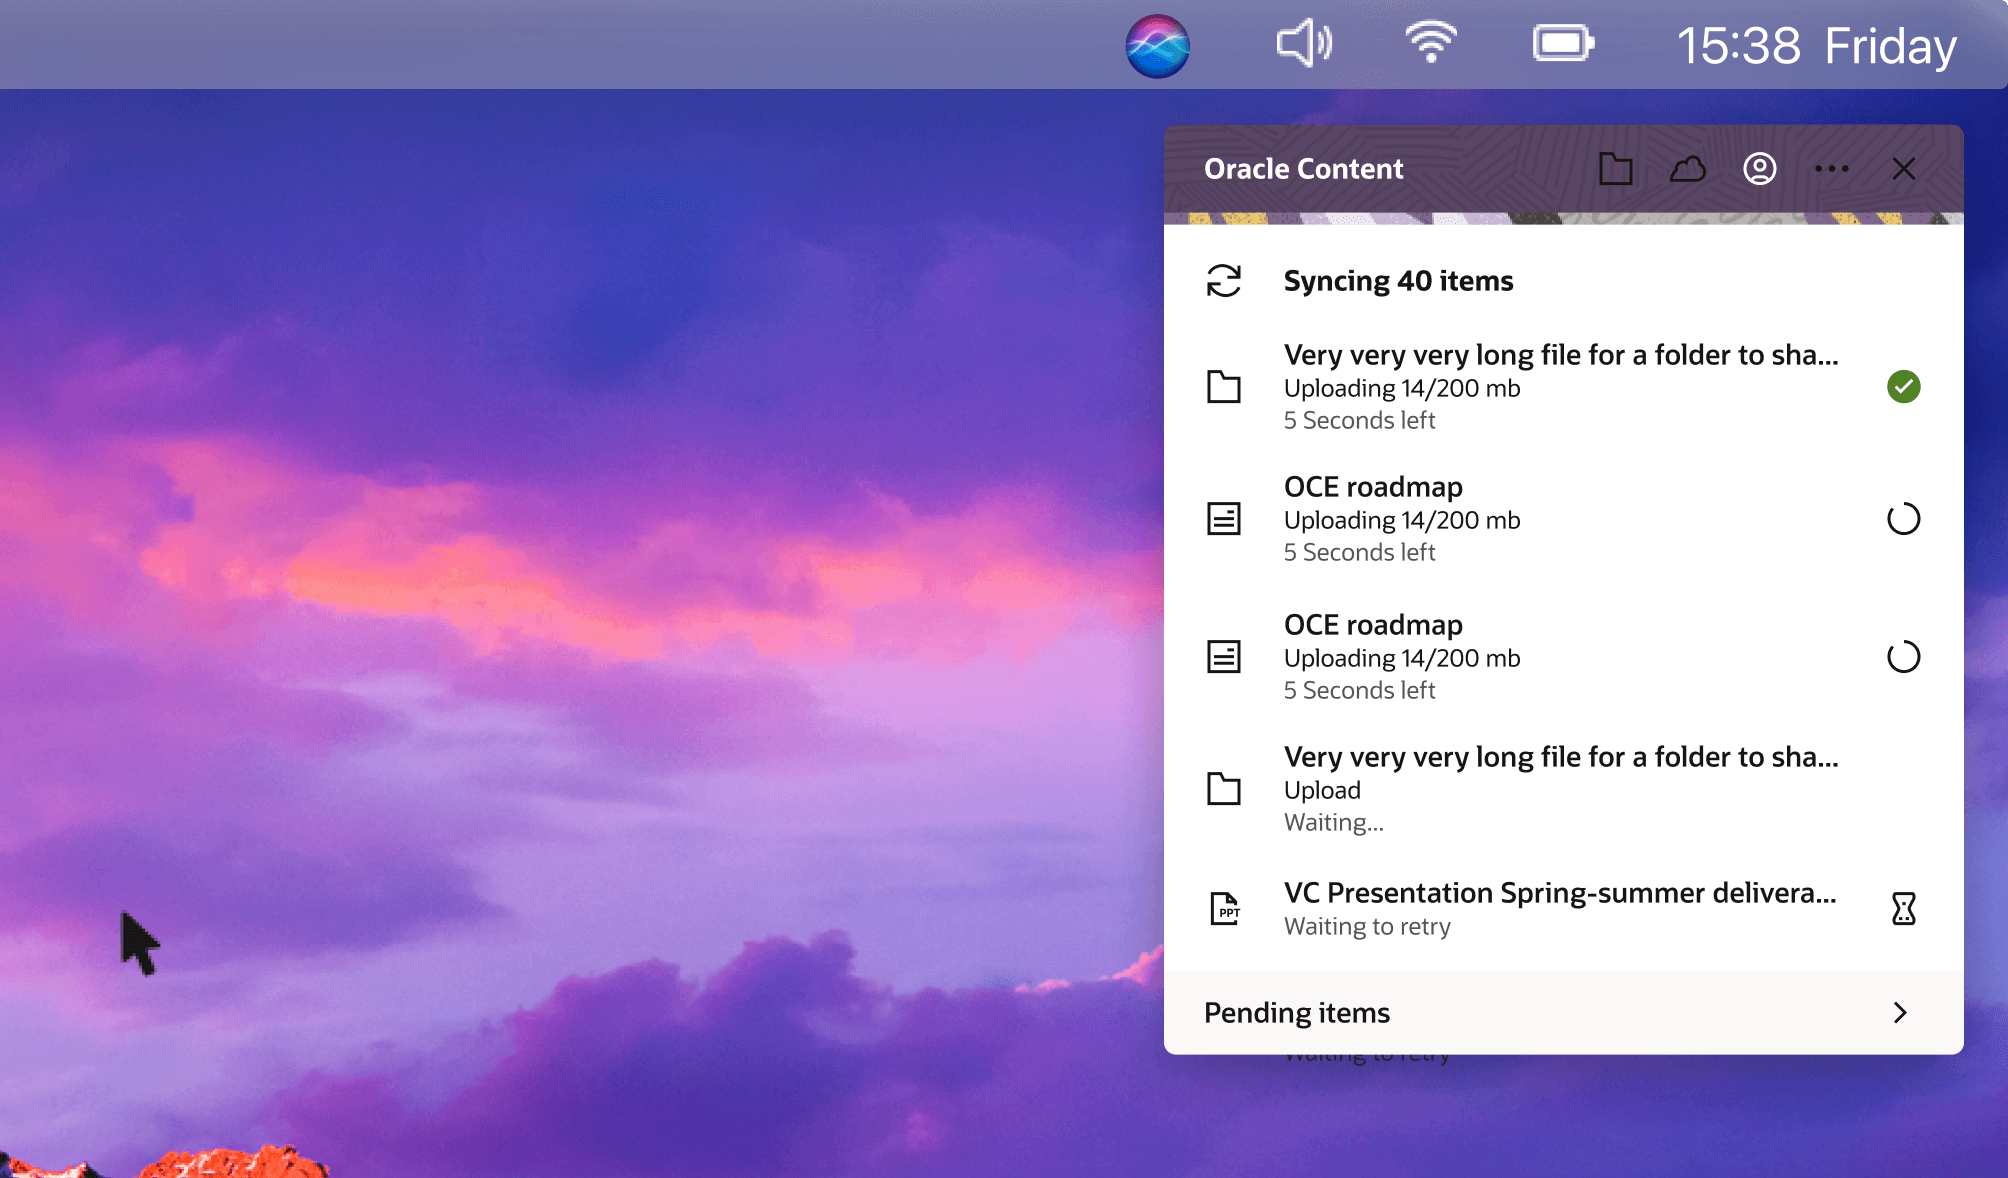The image size is (2008, 1178).
Task: Open Siri from the menu bar
Action: [x=1157, y=45]
